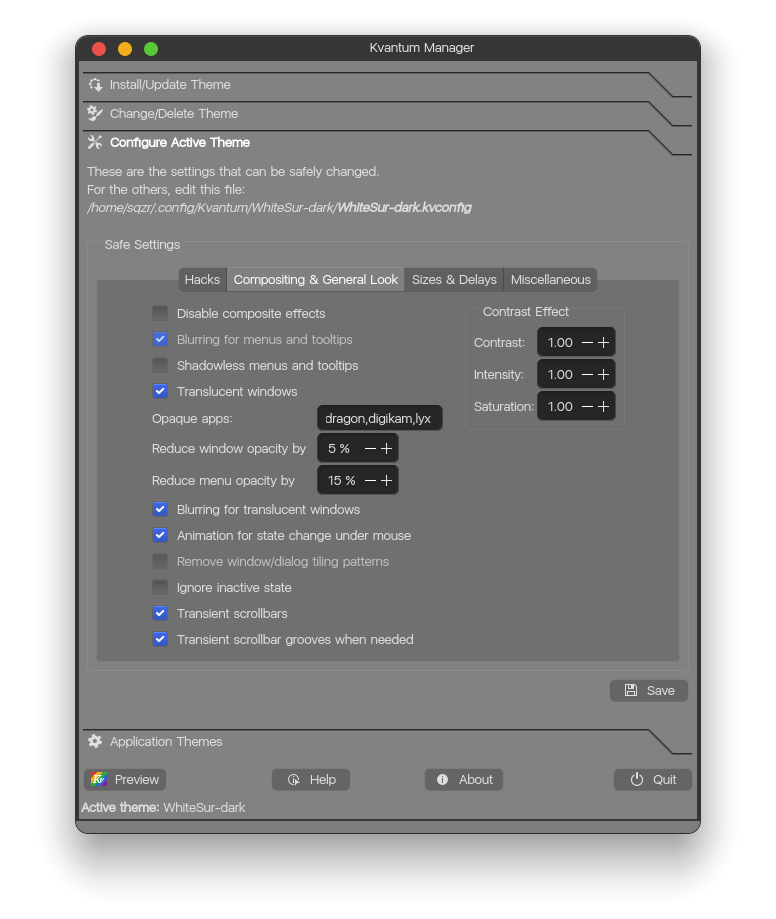The image size is (776, 919).
Task: Click the Kvantum logo on Preview button
Action: tap(99, 780)
